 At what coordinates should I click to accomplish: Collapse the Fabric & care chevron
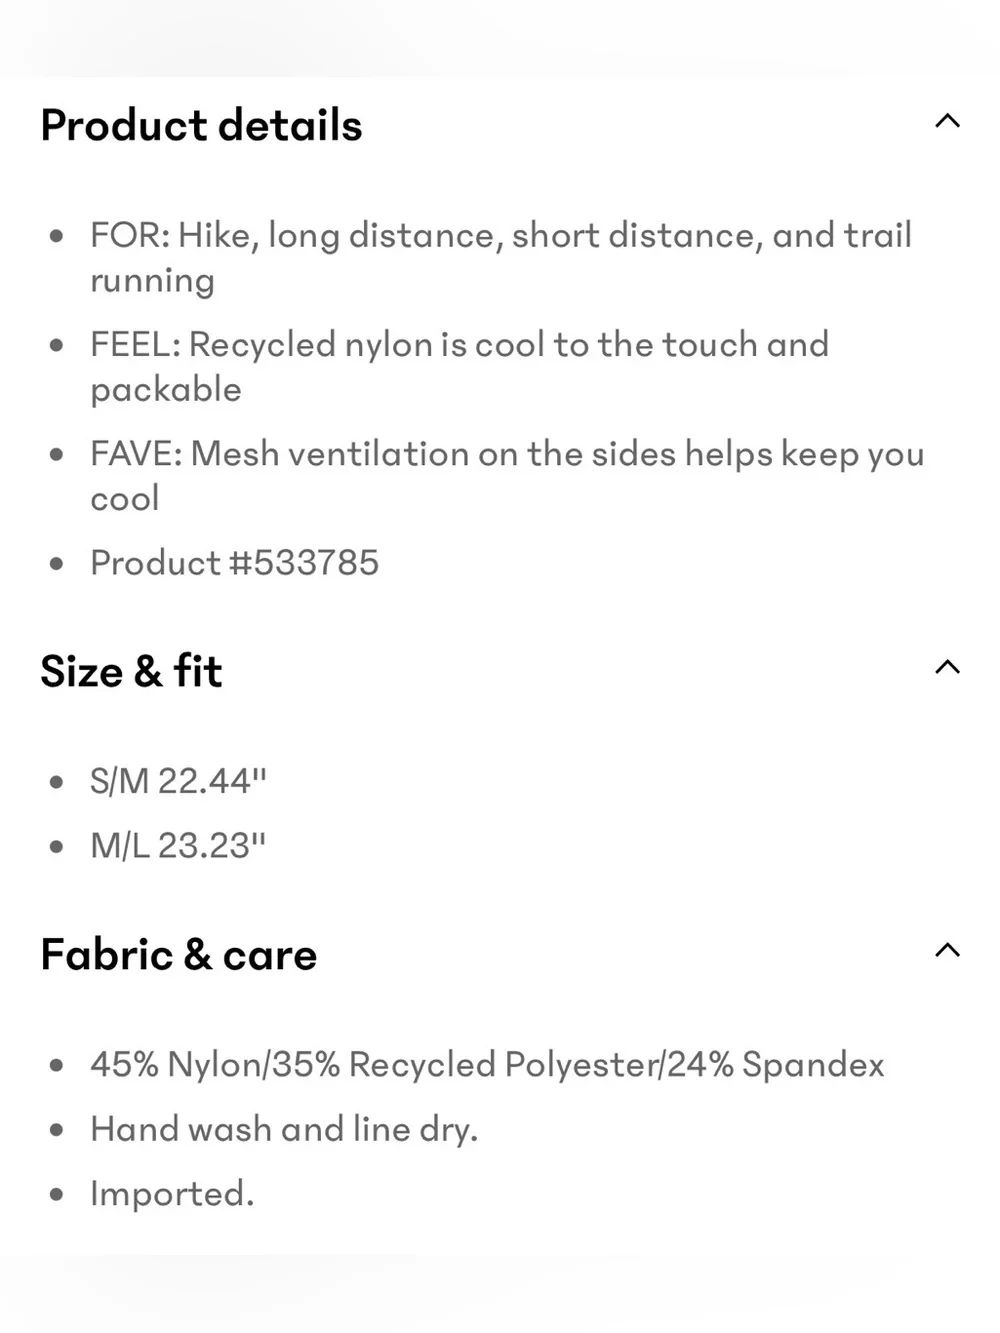pos(947,951)
